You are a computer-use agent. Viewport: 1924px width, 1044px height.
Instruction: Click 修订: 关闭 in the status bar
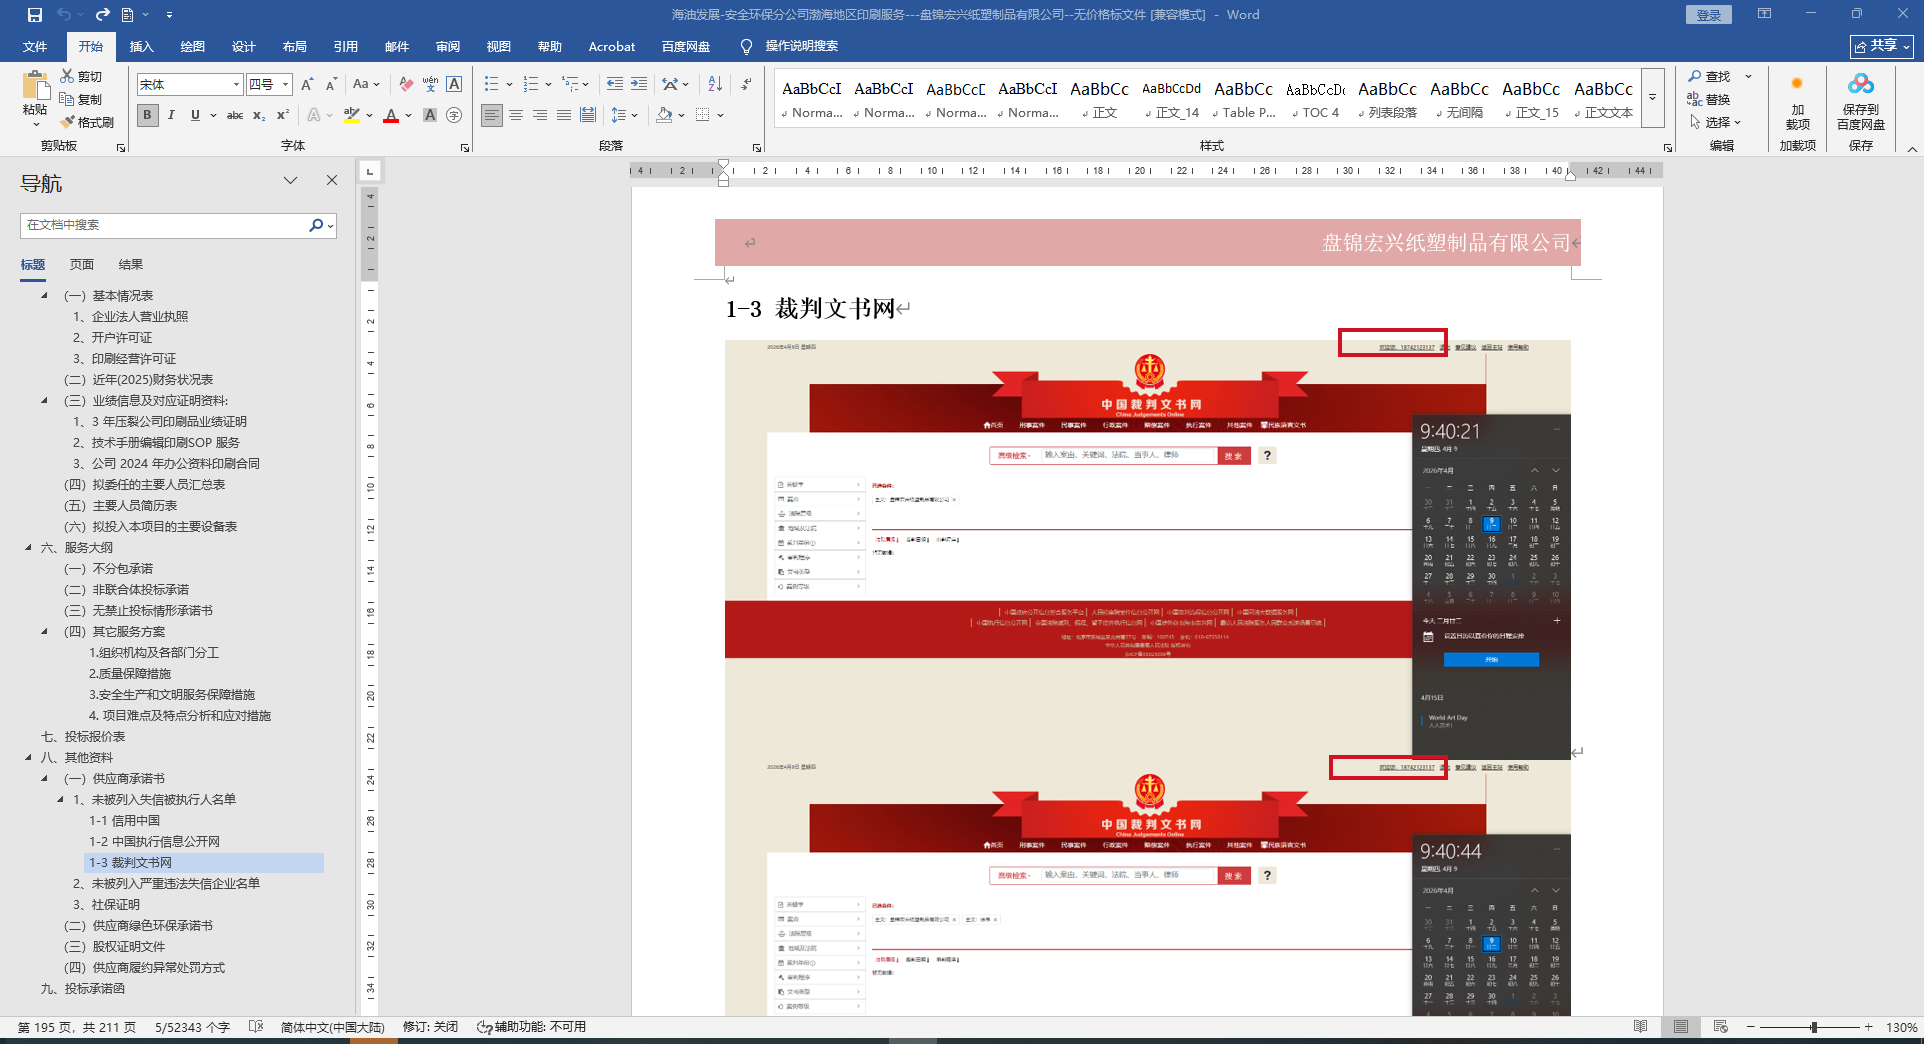click(x=430, y=1027)
